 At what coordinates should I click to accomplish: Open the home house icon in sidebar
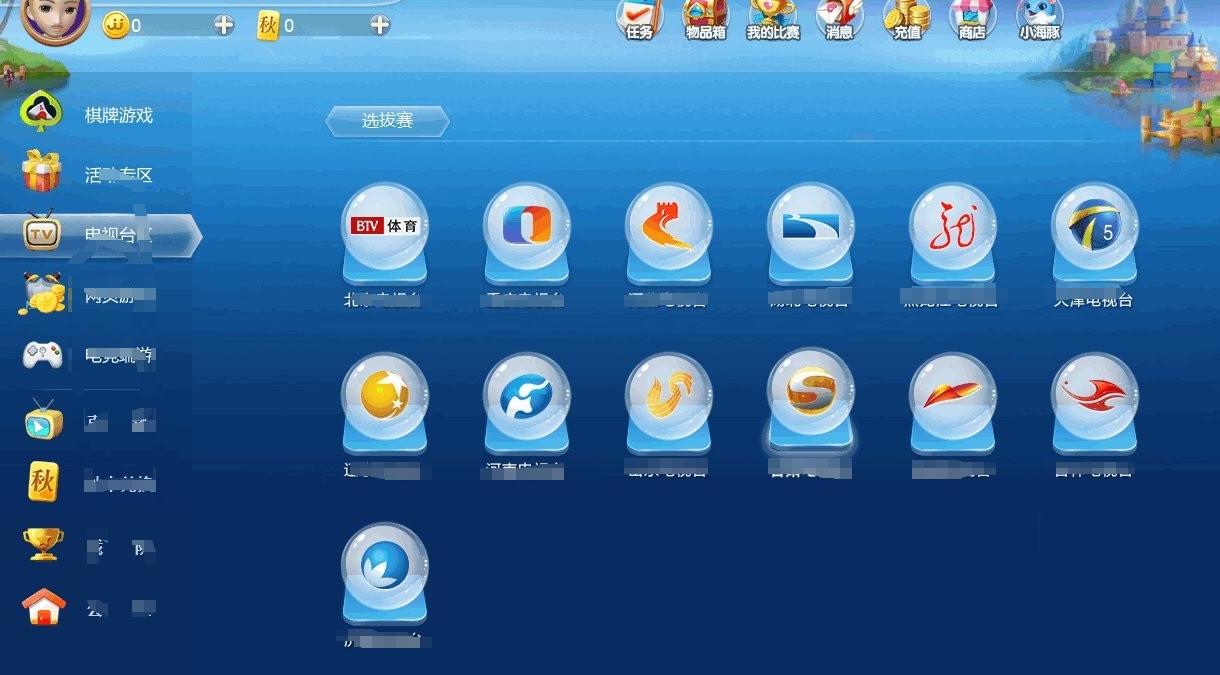44,607
